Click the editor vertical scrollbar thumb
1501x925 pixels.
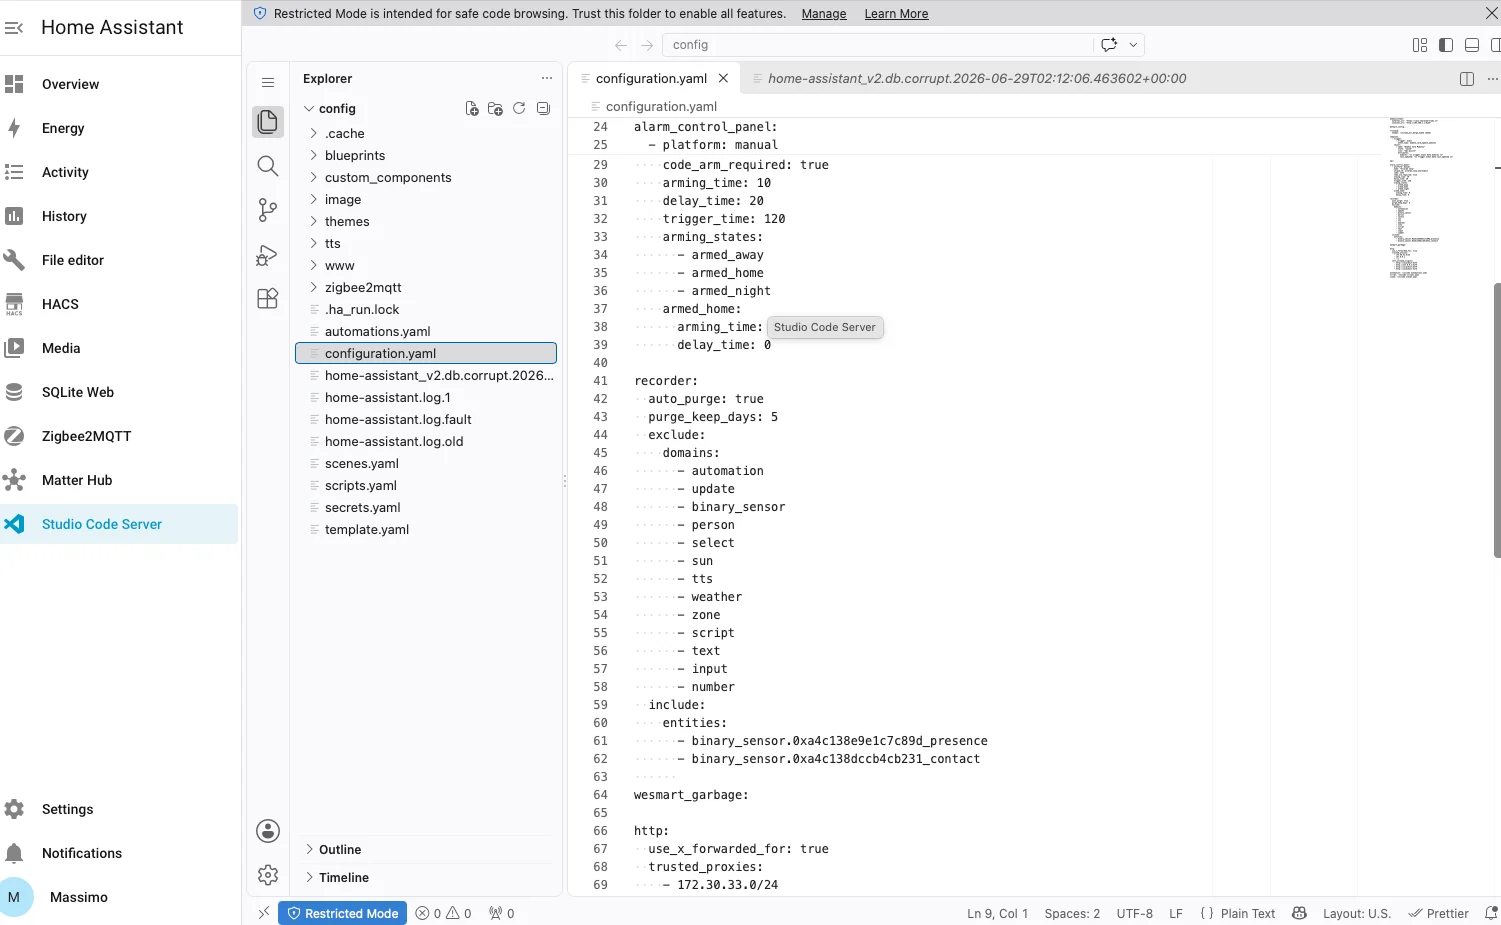(x=1496, y=420)
